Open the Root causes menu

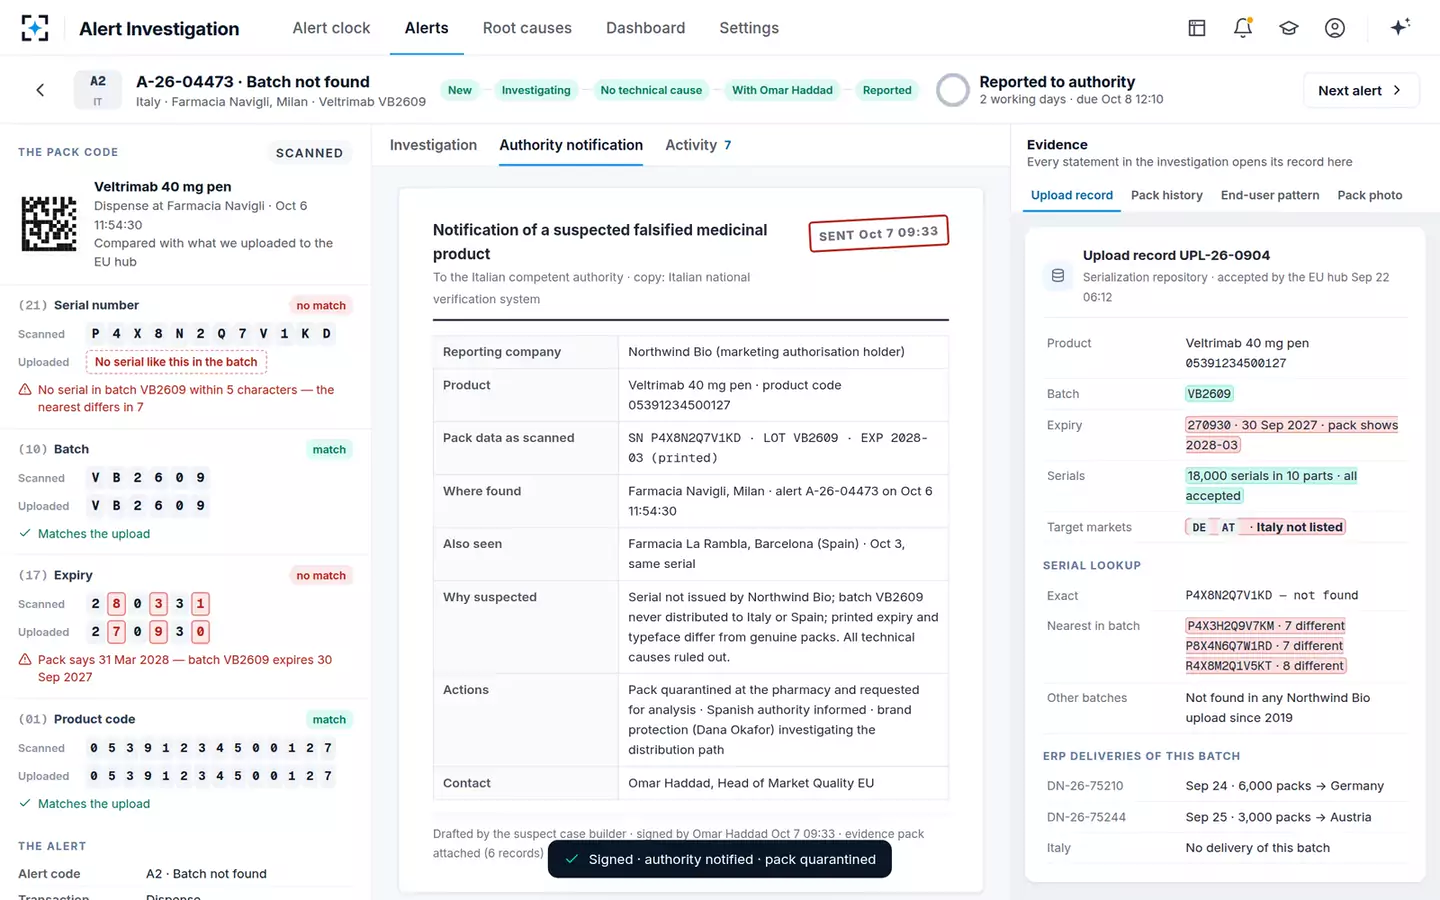click(527, 28)
